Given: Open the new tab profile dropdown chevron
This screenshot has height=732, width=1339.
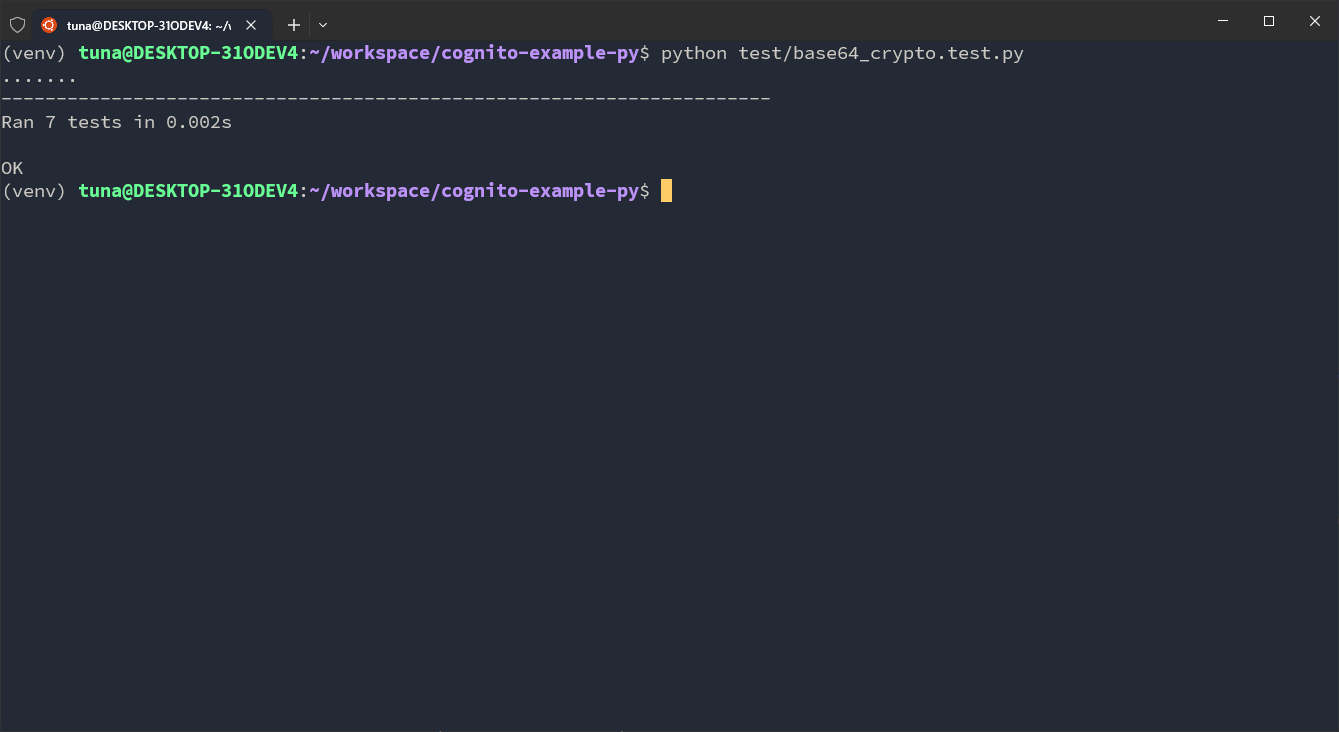Looking at the screenshot, I should 322,25.
